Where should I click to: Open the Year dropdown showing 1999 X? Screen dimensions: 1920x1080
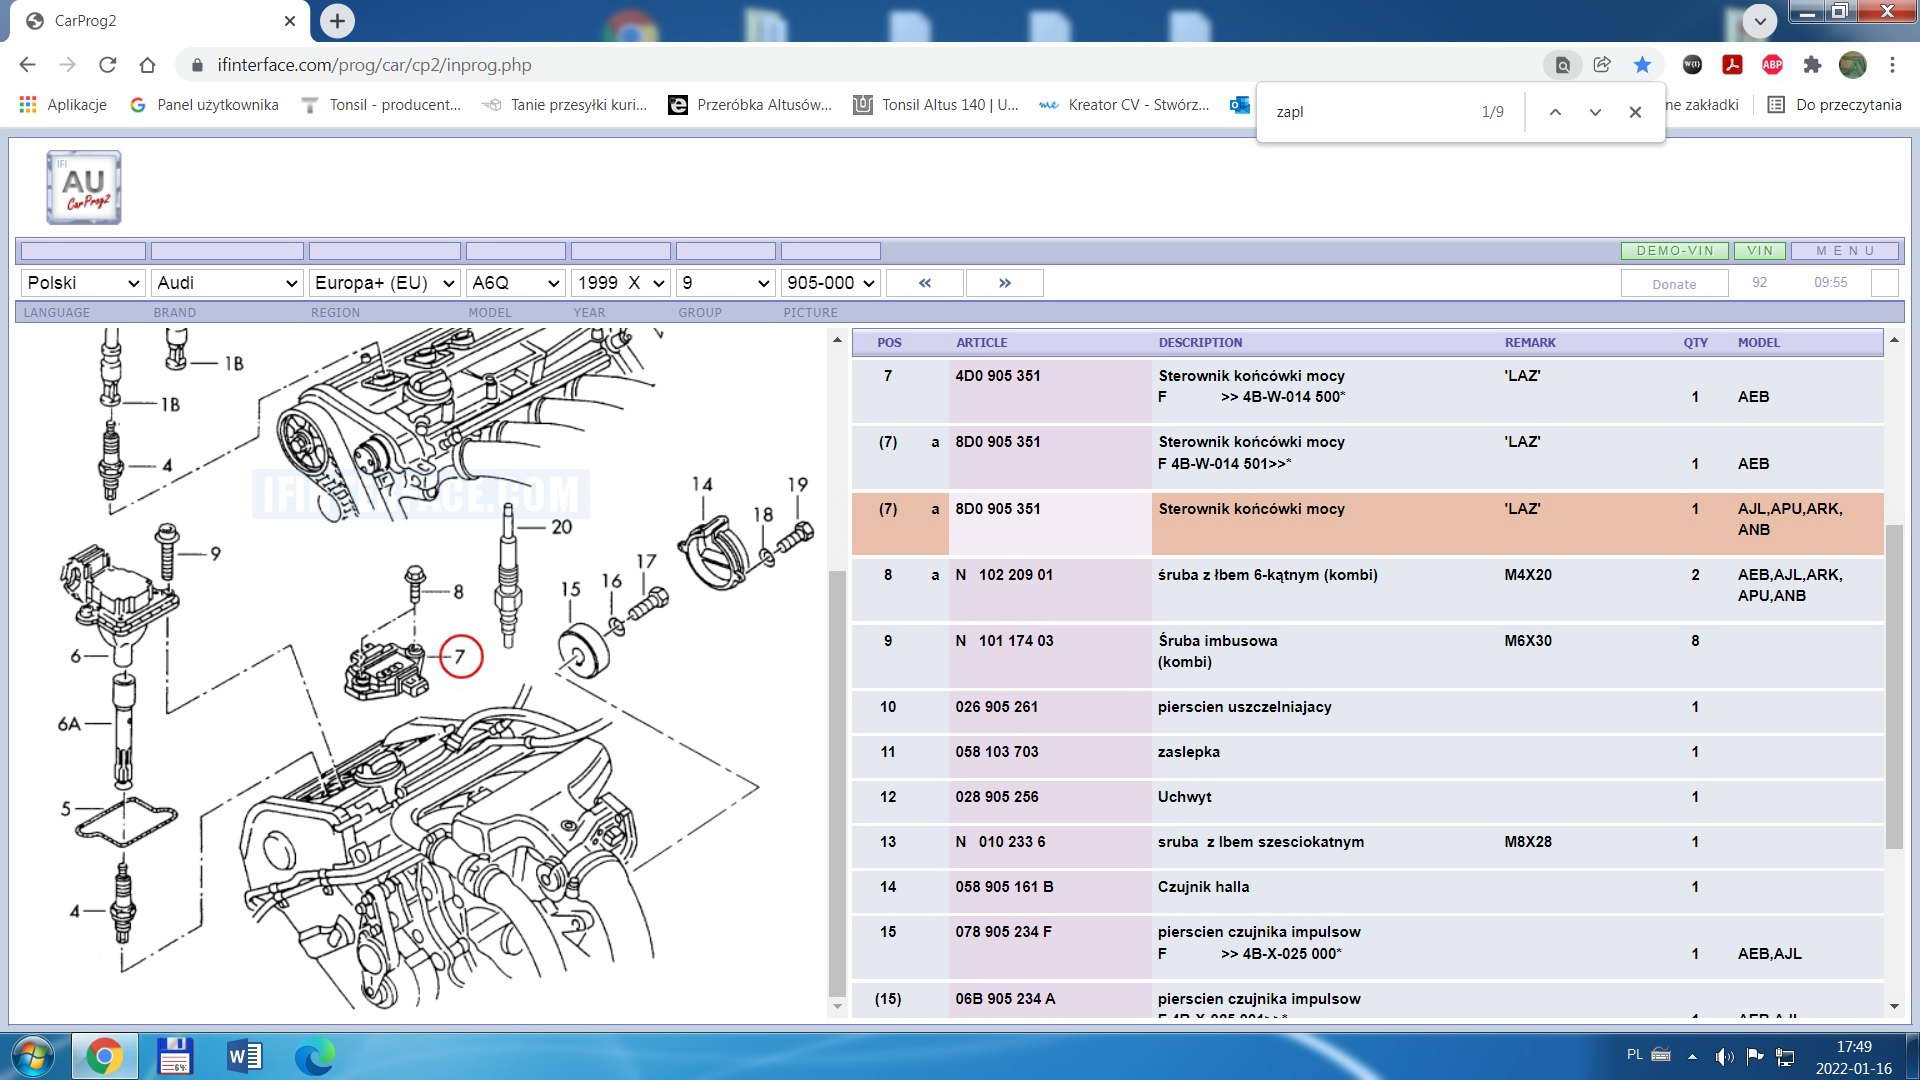click(x=621, y=283)
